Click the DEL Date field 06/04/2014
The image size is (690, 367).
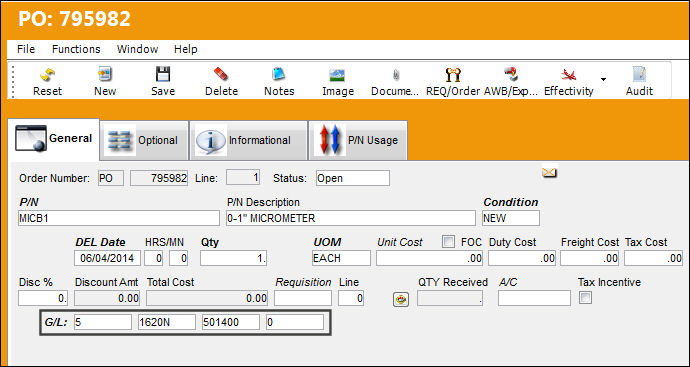(107, 258)
